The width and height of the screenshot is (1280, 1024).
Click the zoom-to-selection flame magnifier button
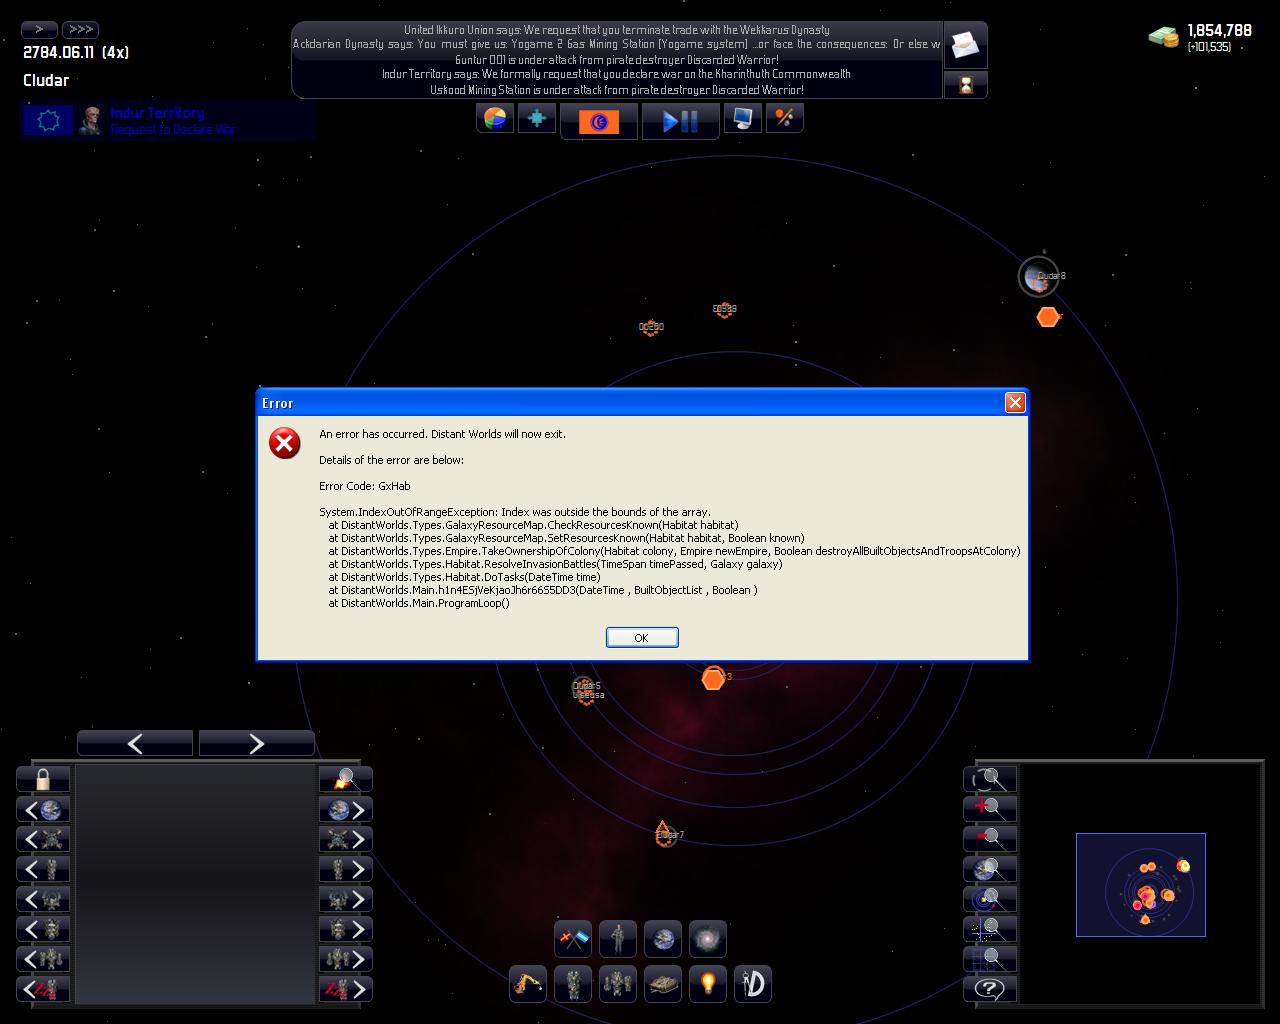click(346, 779)
